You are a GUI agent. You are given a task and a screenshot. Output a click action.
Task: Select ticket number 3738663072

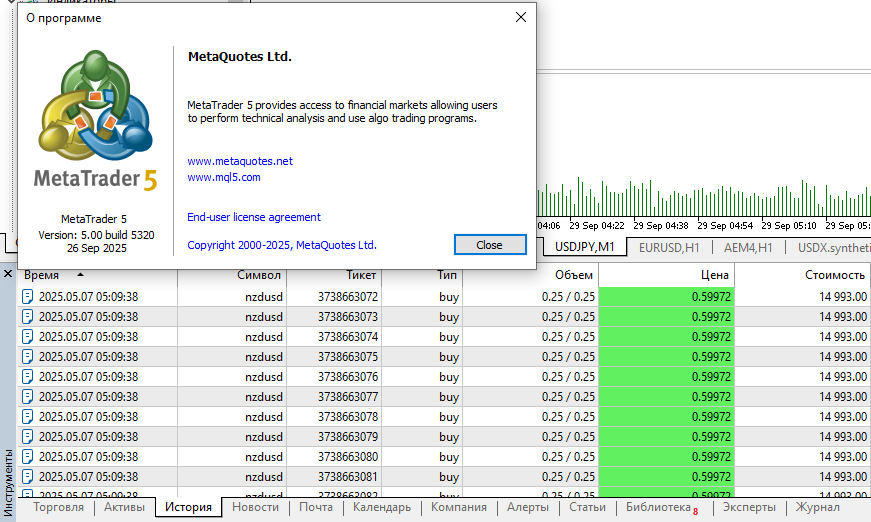(x=348, y=297)
